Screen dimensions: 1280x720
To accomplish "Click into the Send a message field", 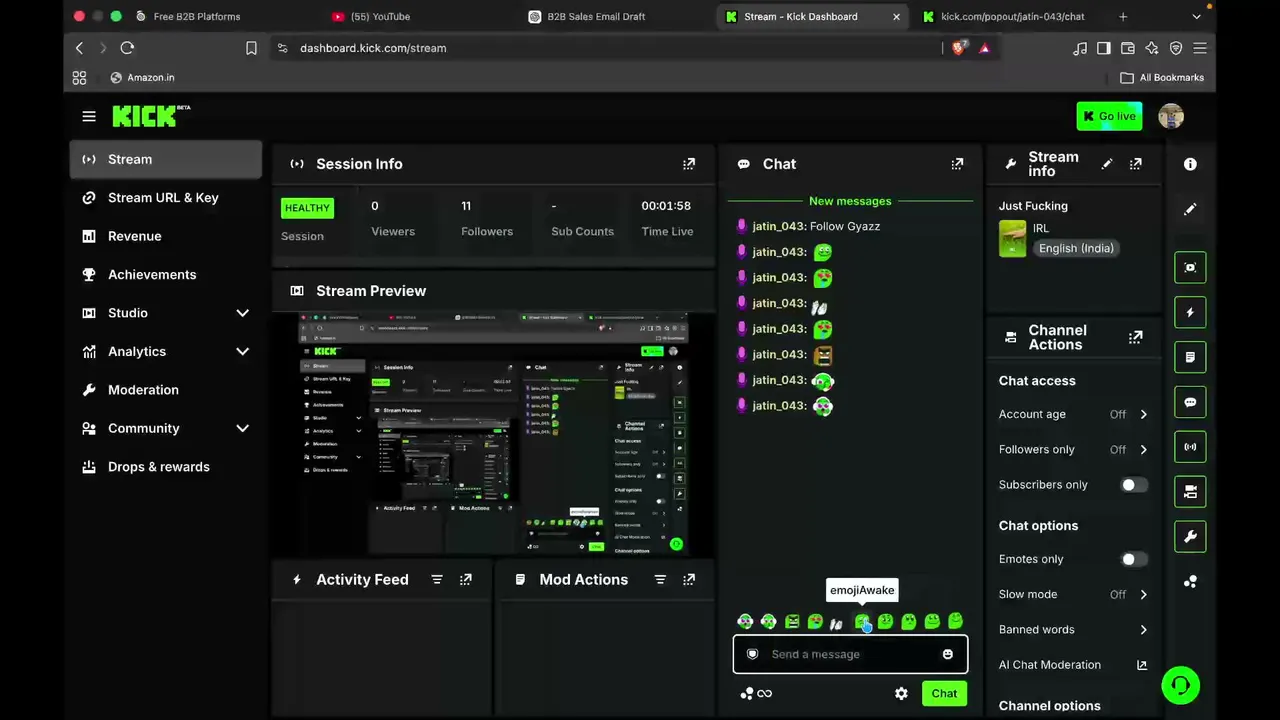I will pos(850,655).
